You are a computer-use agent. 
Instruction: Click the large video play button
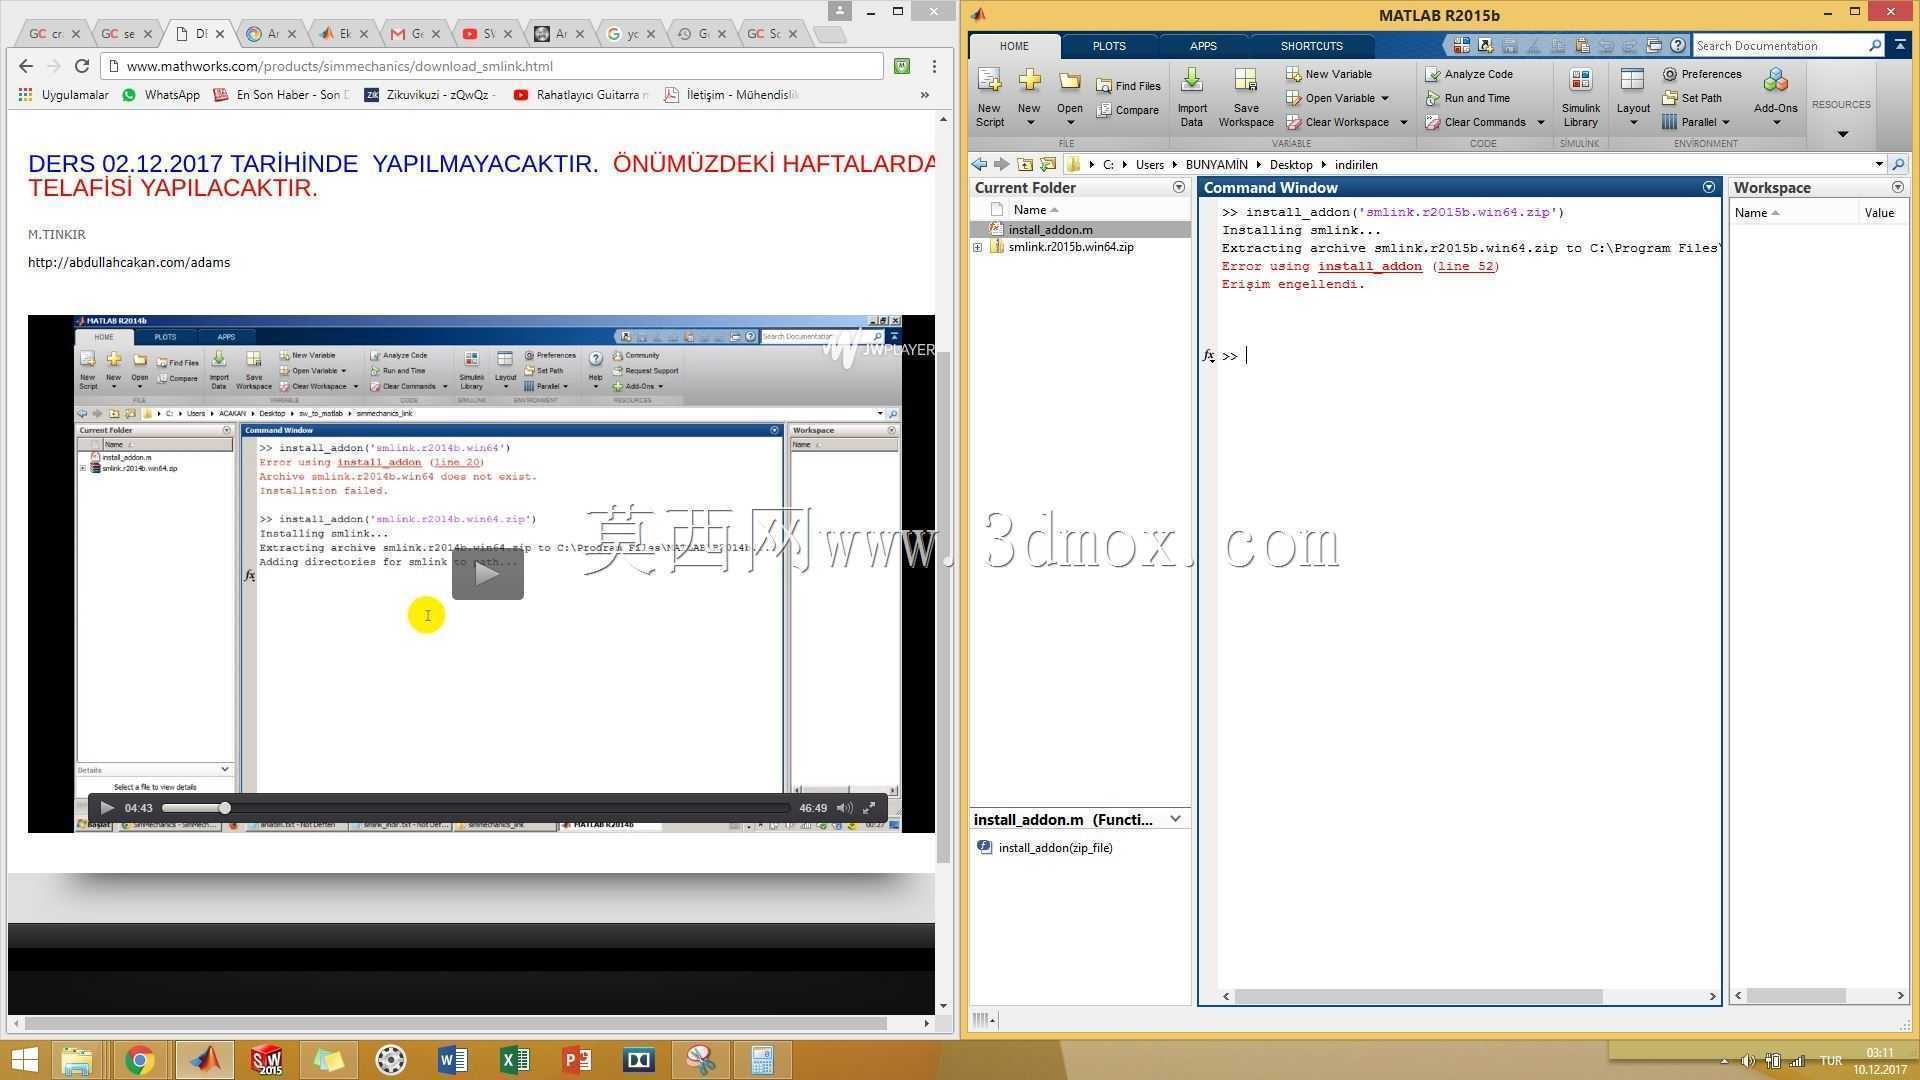pyautogui.click(x=488, y=574)
